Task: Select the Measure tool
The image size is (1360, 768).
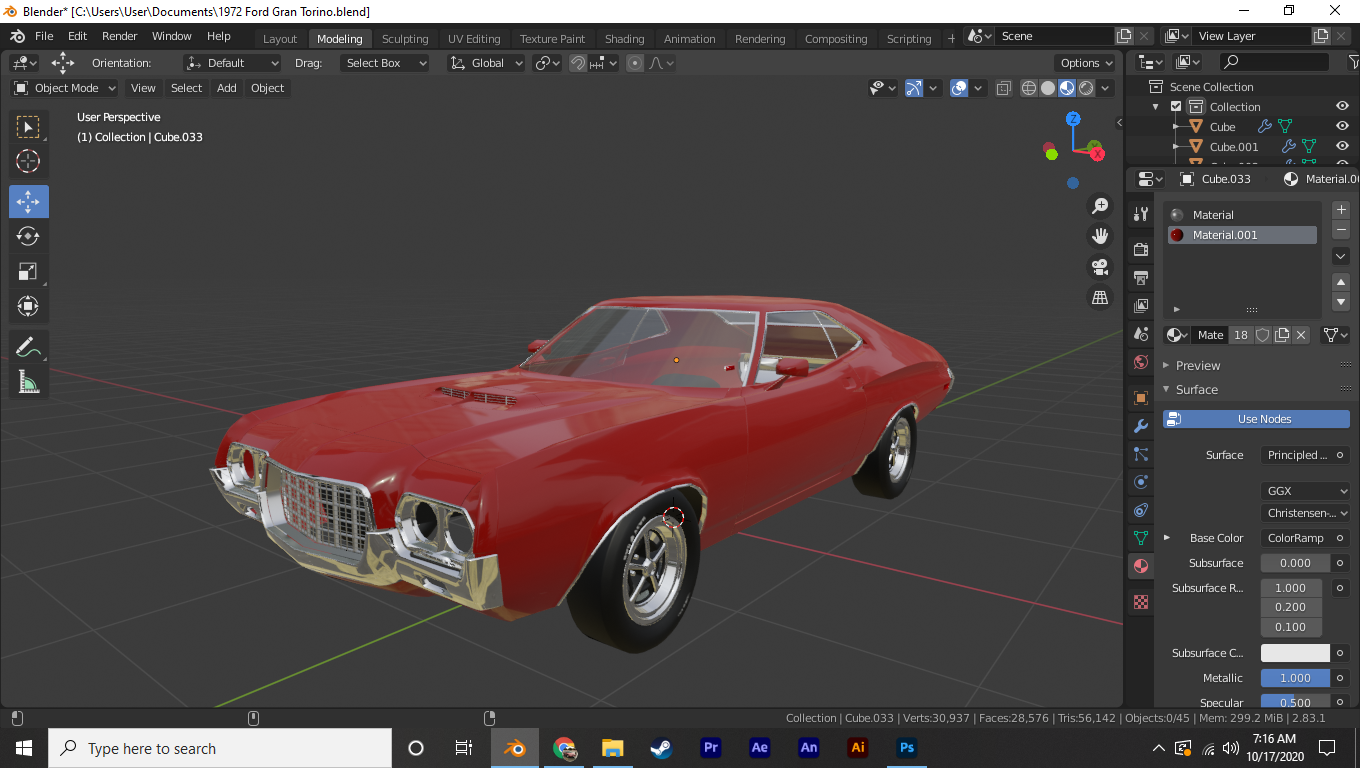Action: pos(28,381)
